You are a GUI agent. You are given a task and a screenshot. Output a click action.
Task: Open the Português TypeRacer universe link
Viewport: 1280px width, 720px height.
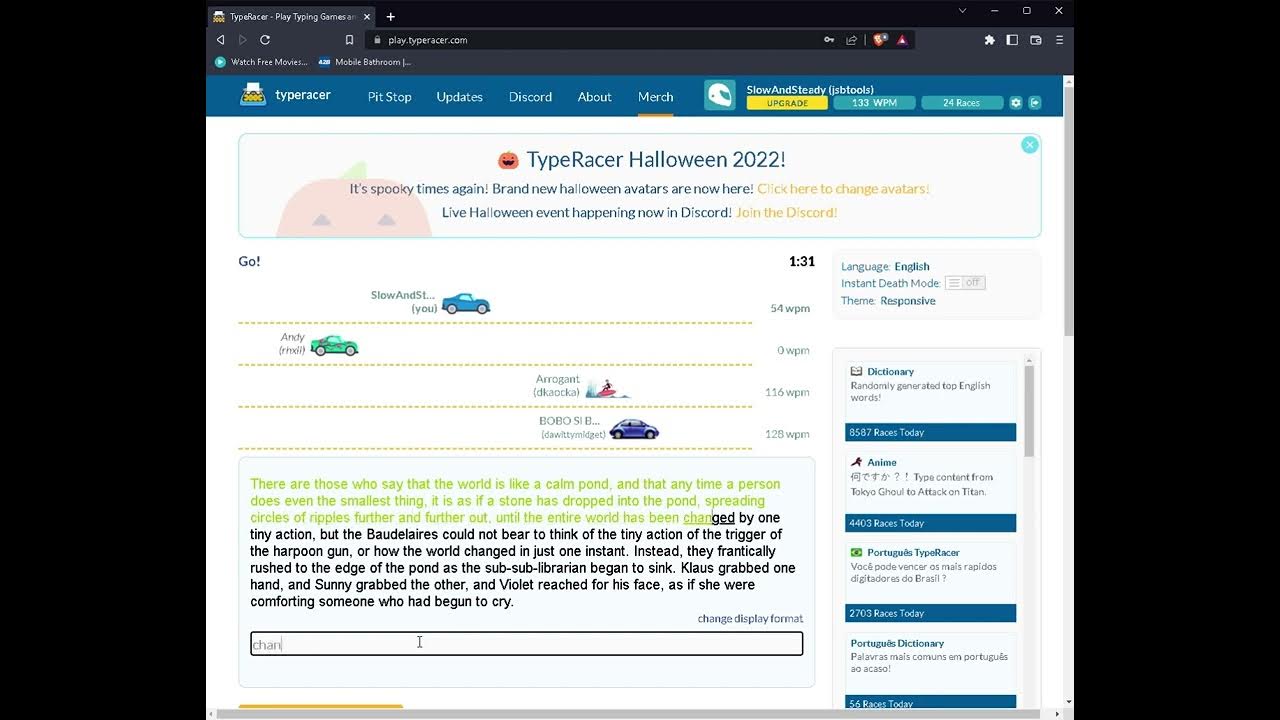click(913, 552)
